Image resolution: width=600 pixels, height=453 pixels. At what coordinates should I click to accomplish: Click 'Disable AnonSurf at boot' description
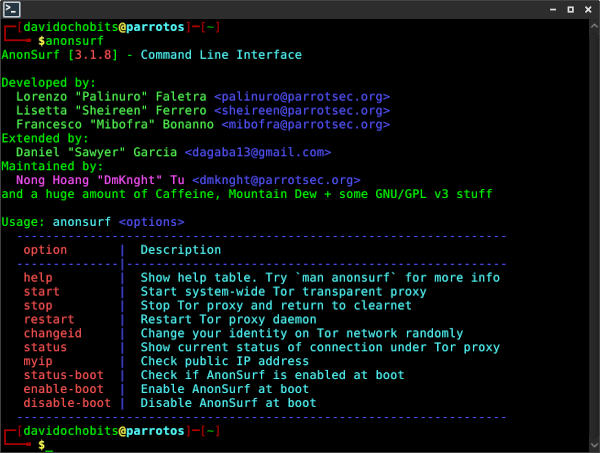[228, 403]
